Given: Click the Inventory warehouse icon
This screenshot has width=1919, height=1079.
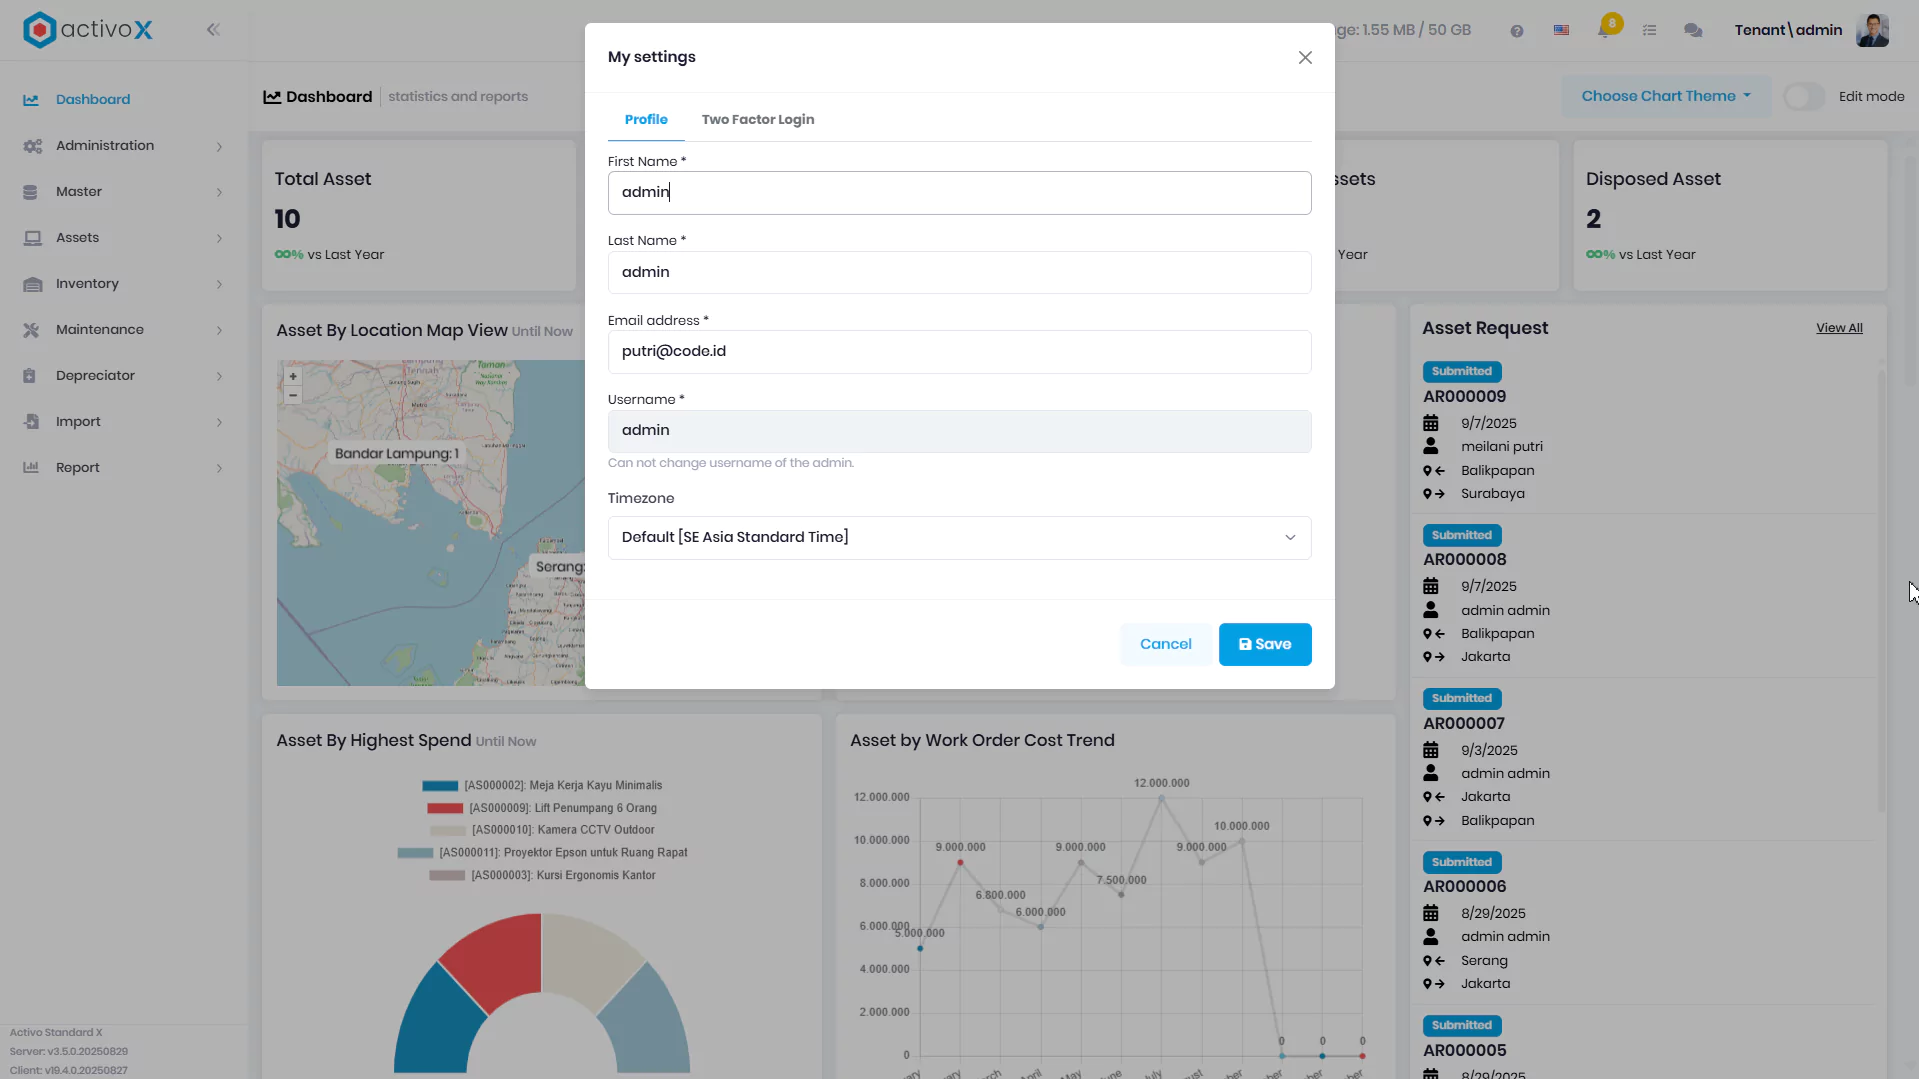Looking at the screenshot, I should point(32,284).
